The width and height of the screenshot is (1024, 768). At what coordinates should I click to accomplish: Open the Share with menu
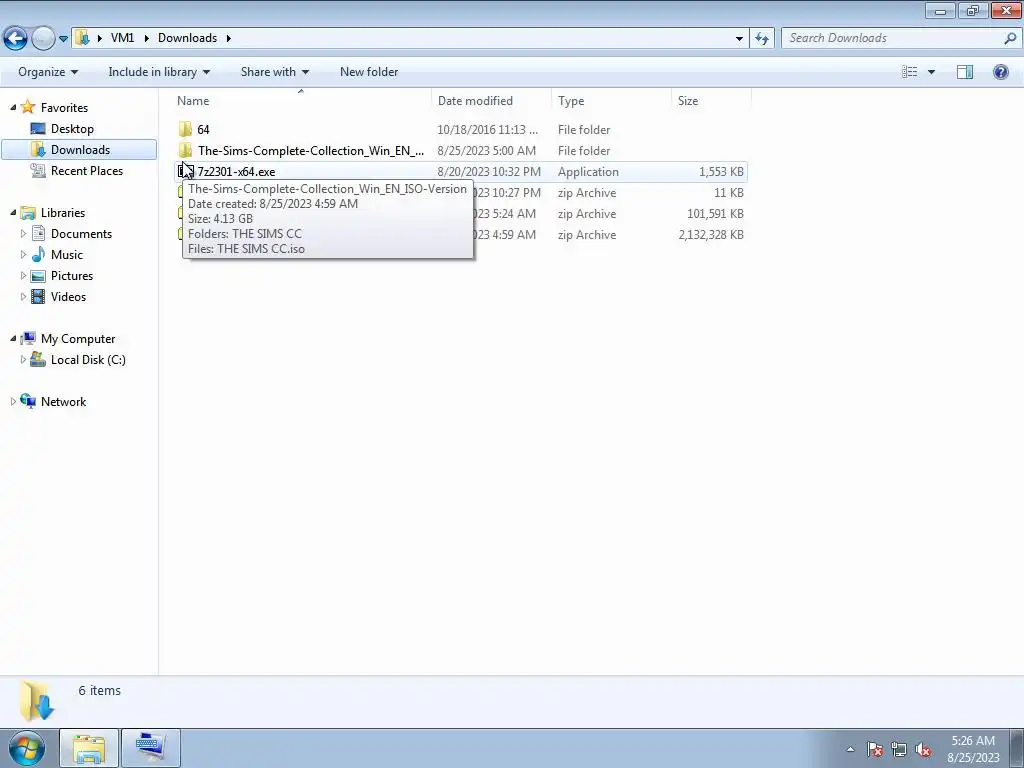click(275, 72)
